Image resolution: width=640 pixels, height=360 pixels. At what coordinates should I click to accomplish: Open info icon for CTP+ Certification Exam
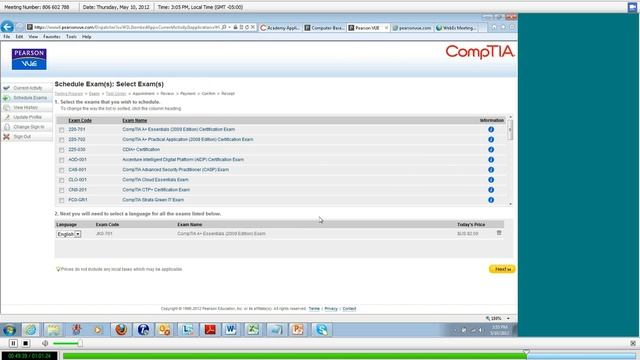(491, 190)
